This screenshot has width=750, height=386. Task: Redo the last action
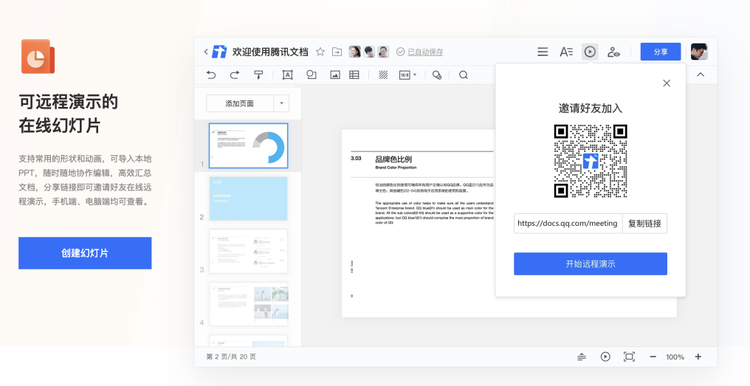pos(234,75)
